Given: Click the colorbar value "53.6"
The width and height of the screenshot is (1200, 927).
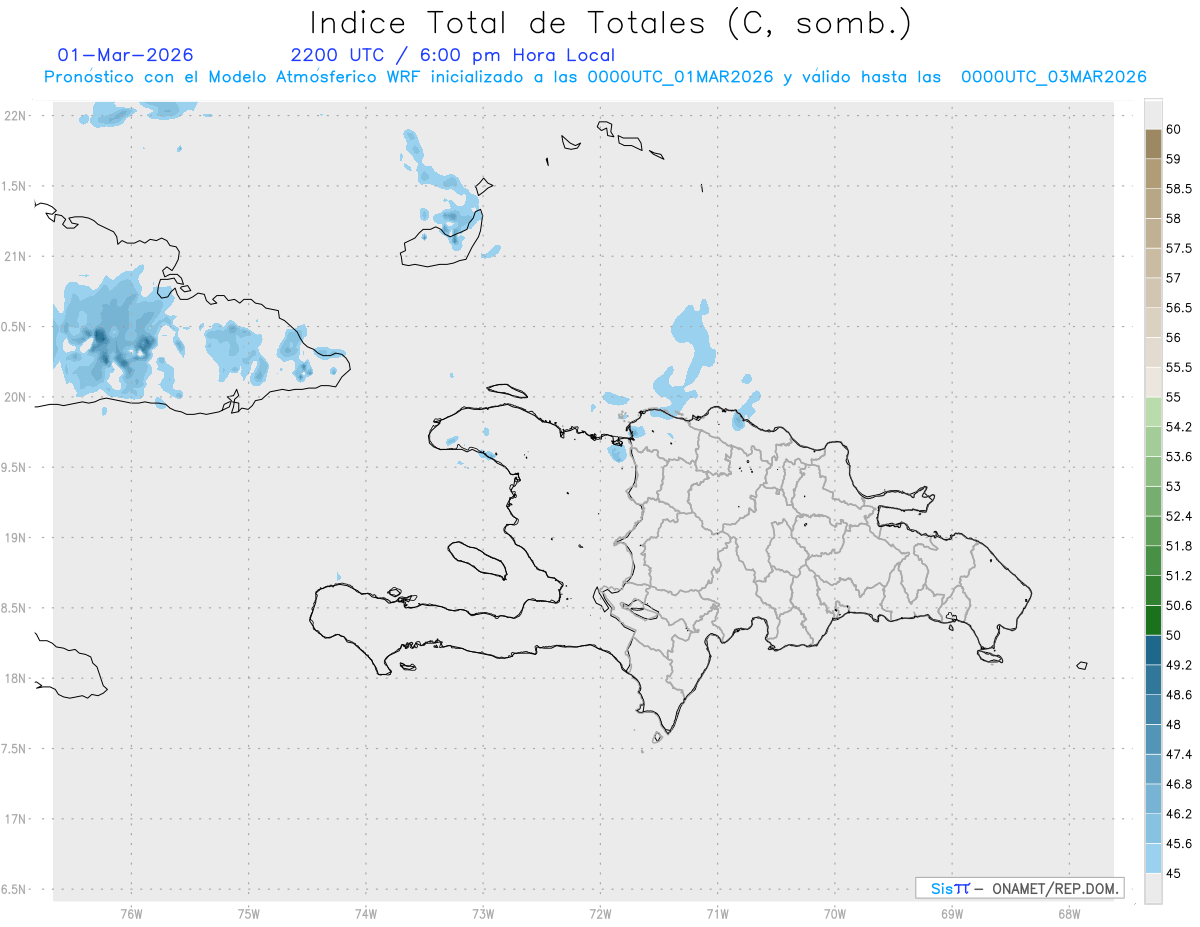Looking at the screenshot, I should point(1179,457).
